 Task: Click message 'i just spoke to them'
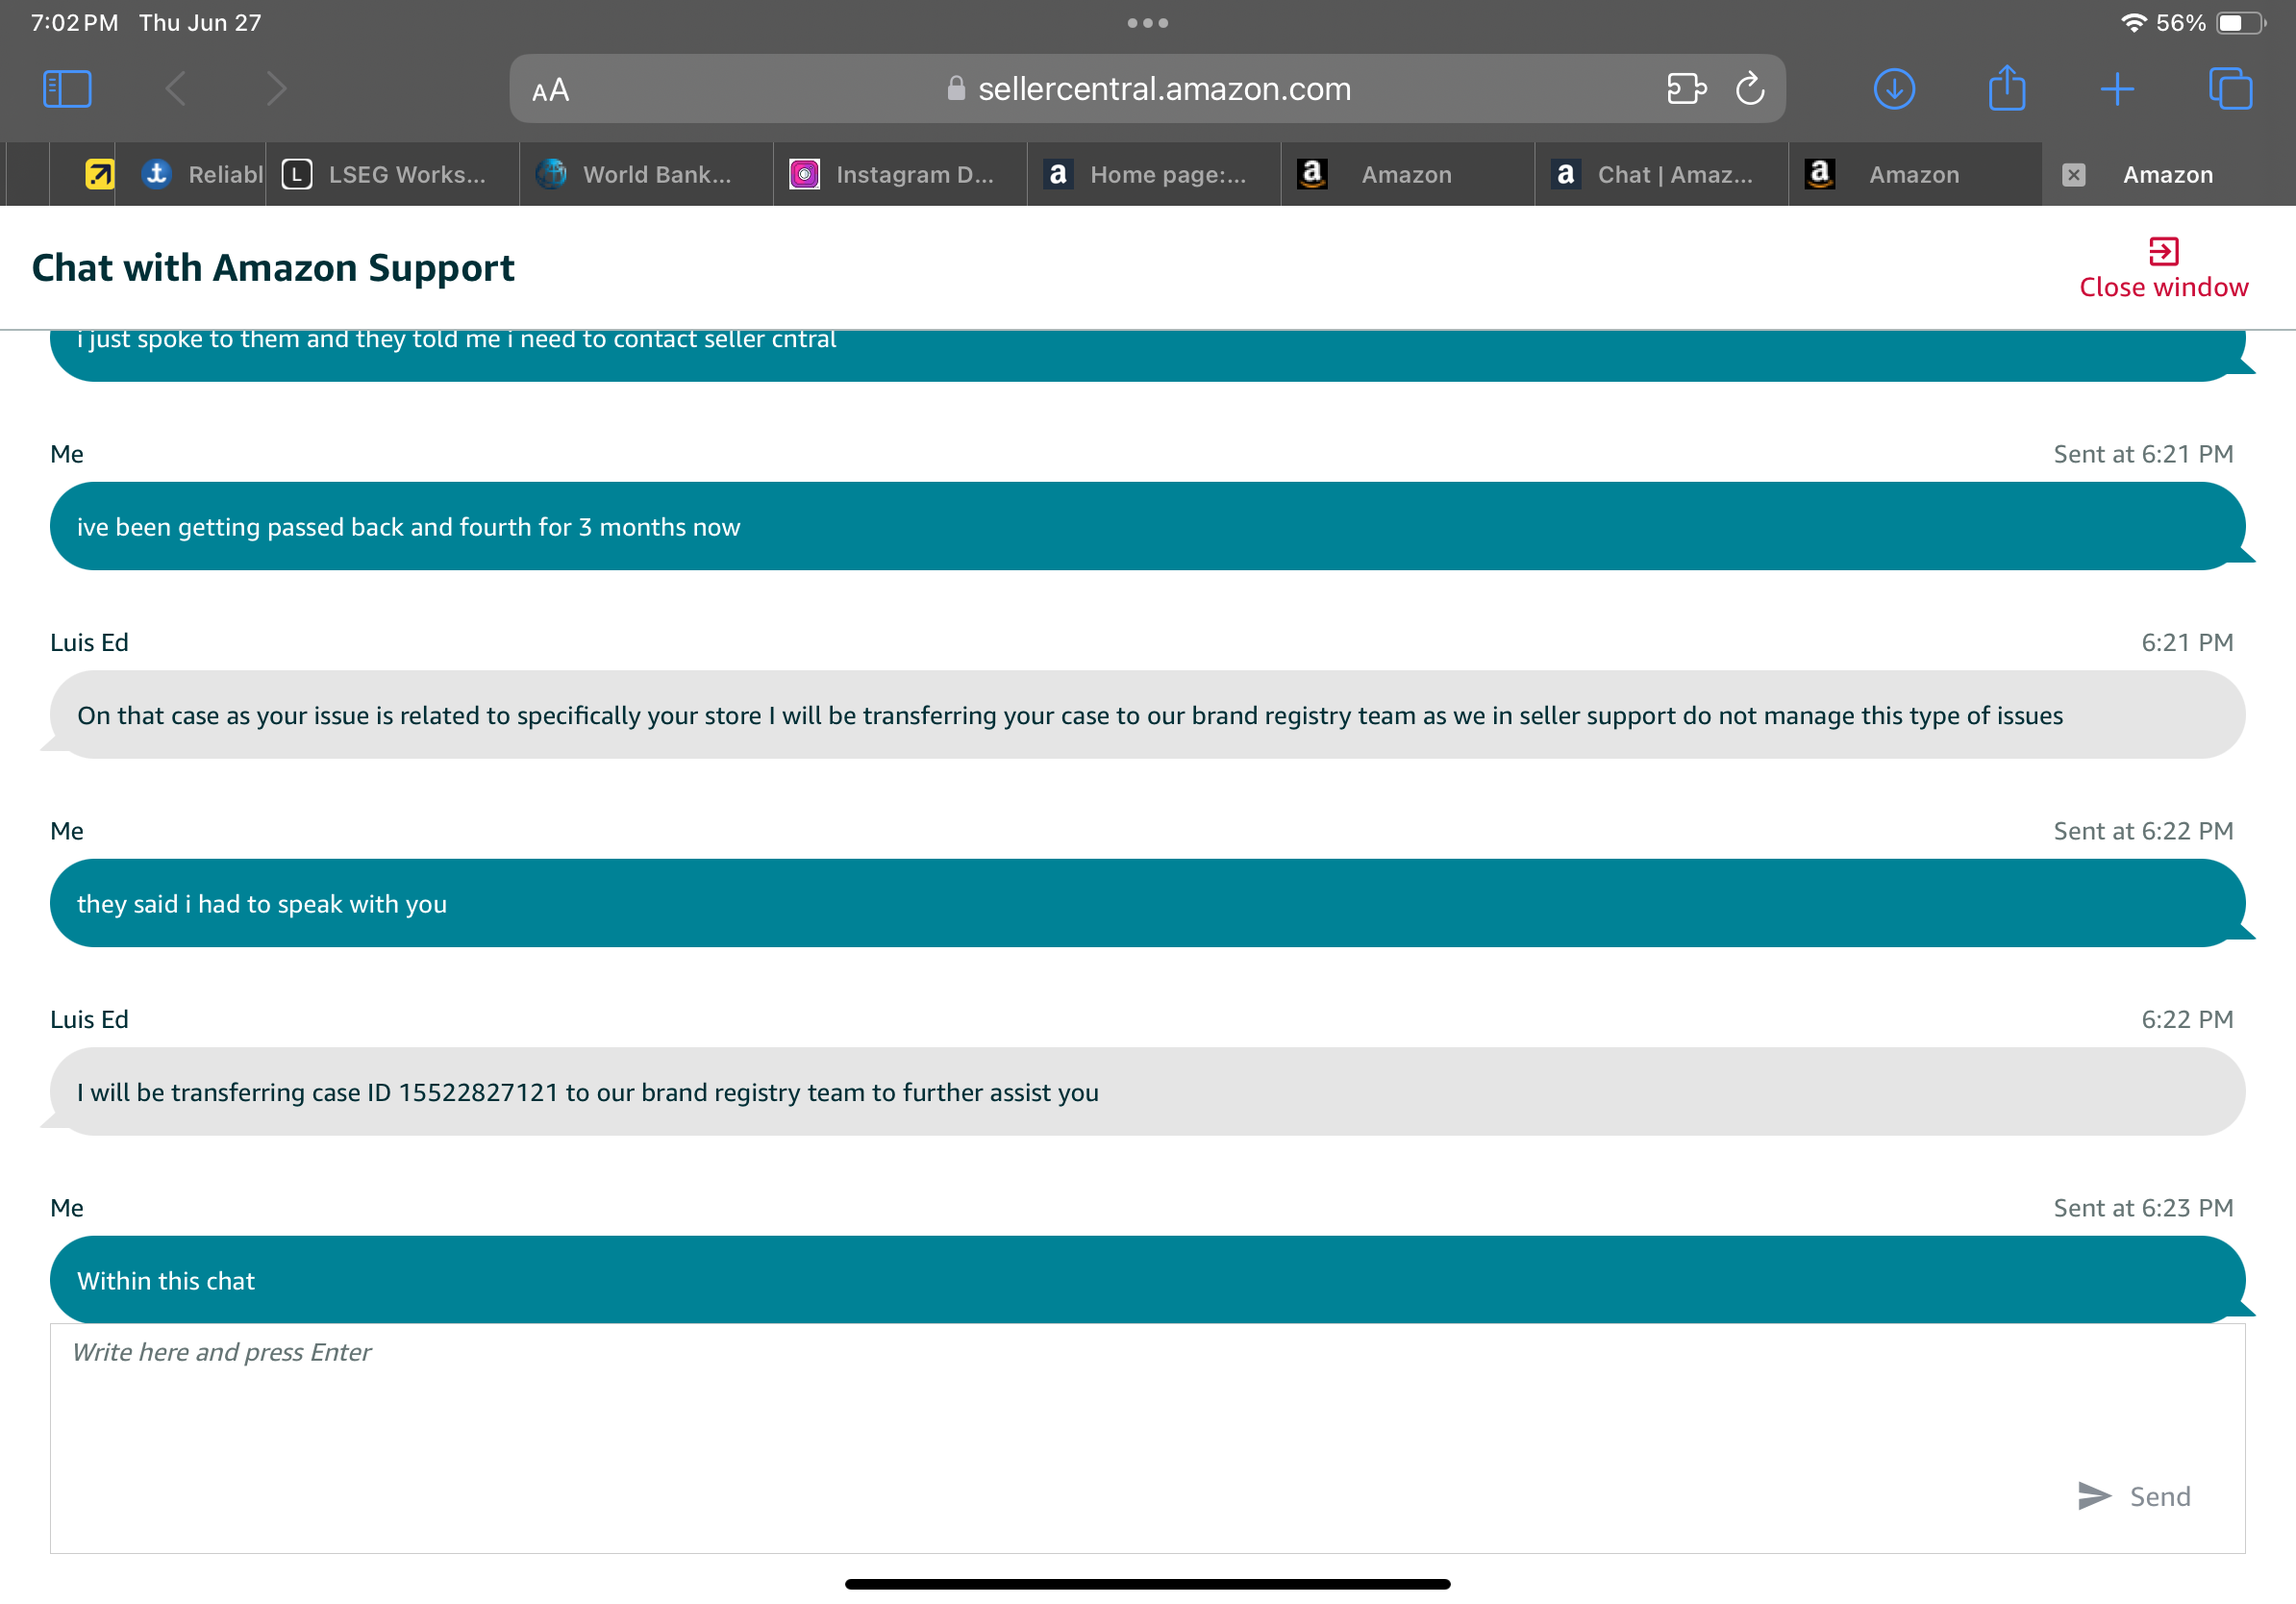coord(1148,355)
